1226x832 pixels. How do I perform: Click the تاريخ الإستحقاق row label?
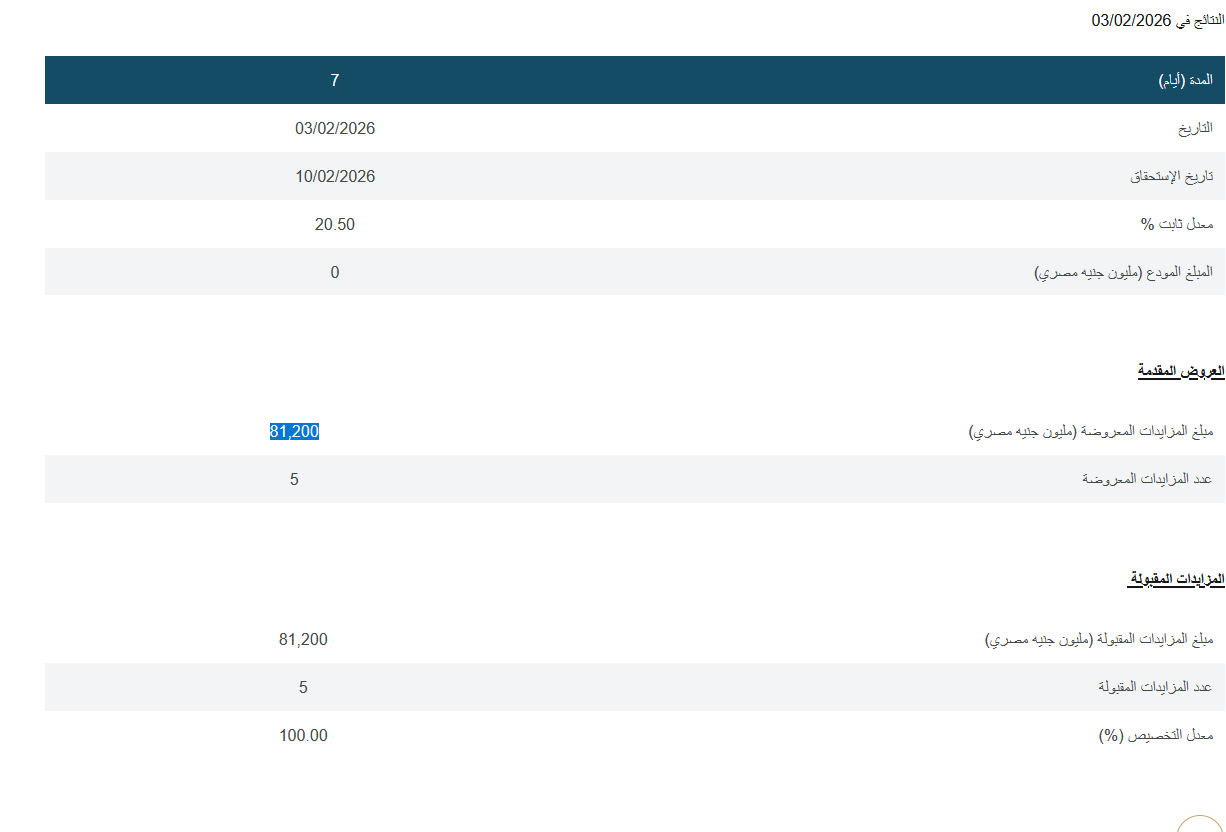pos(1171,176)
